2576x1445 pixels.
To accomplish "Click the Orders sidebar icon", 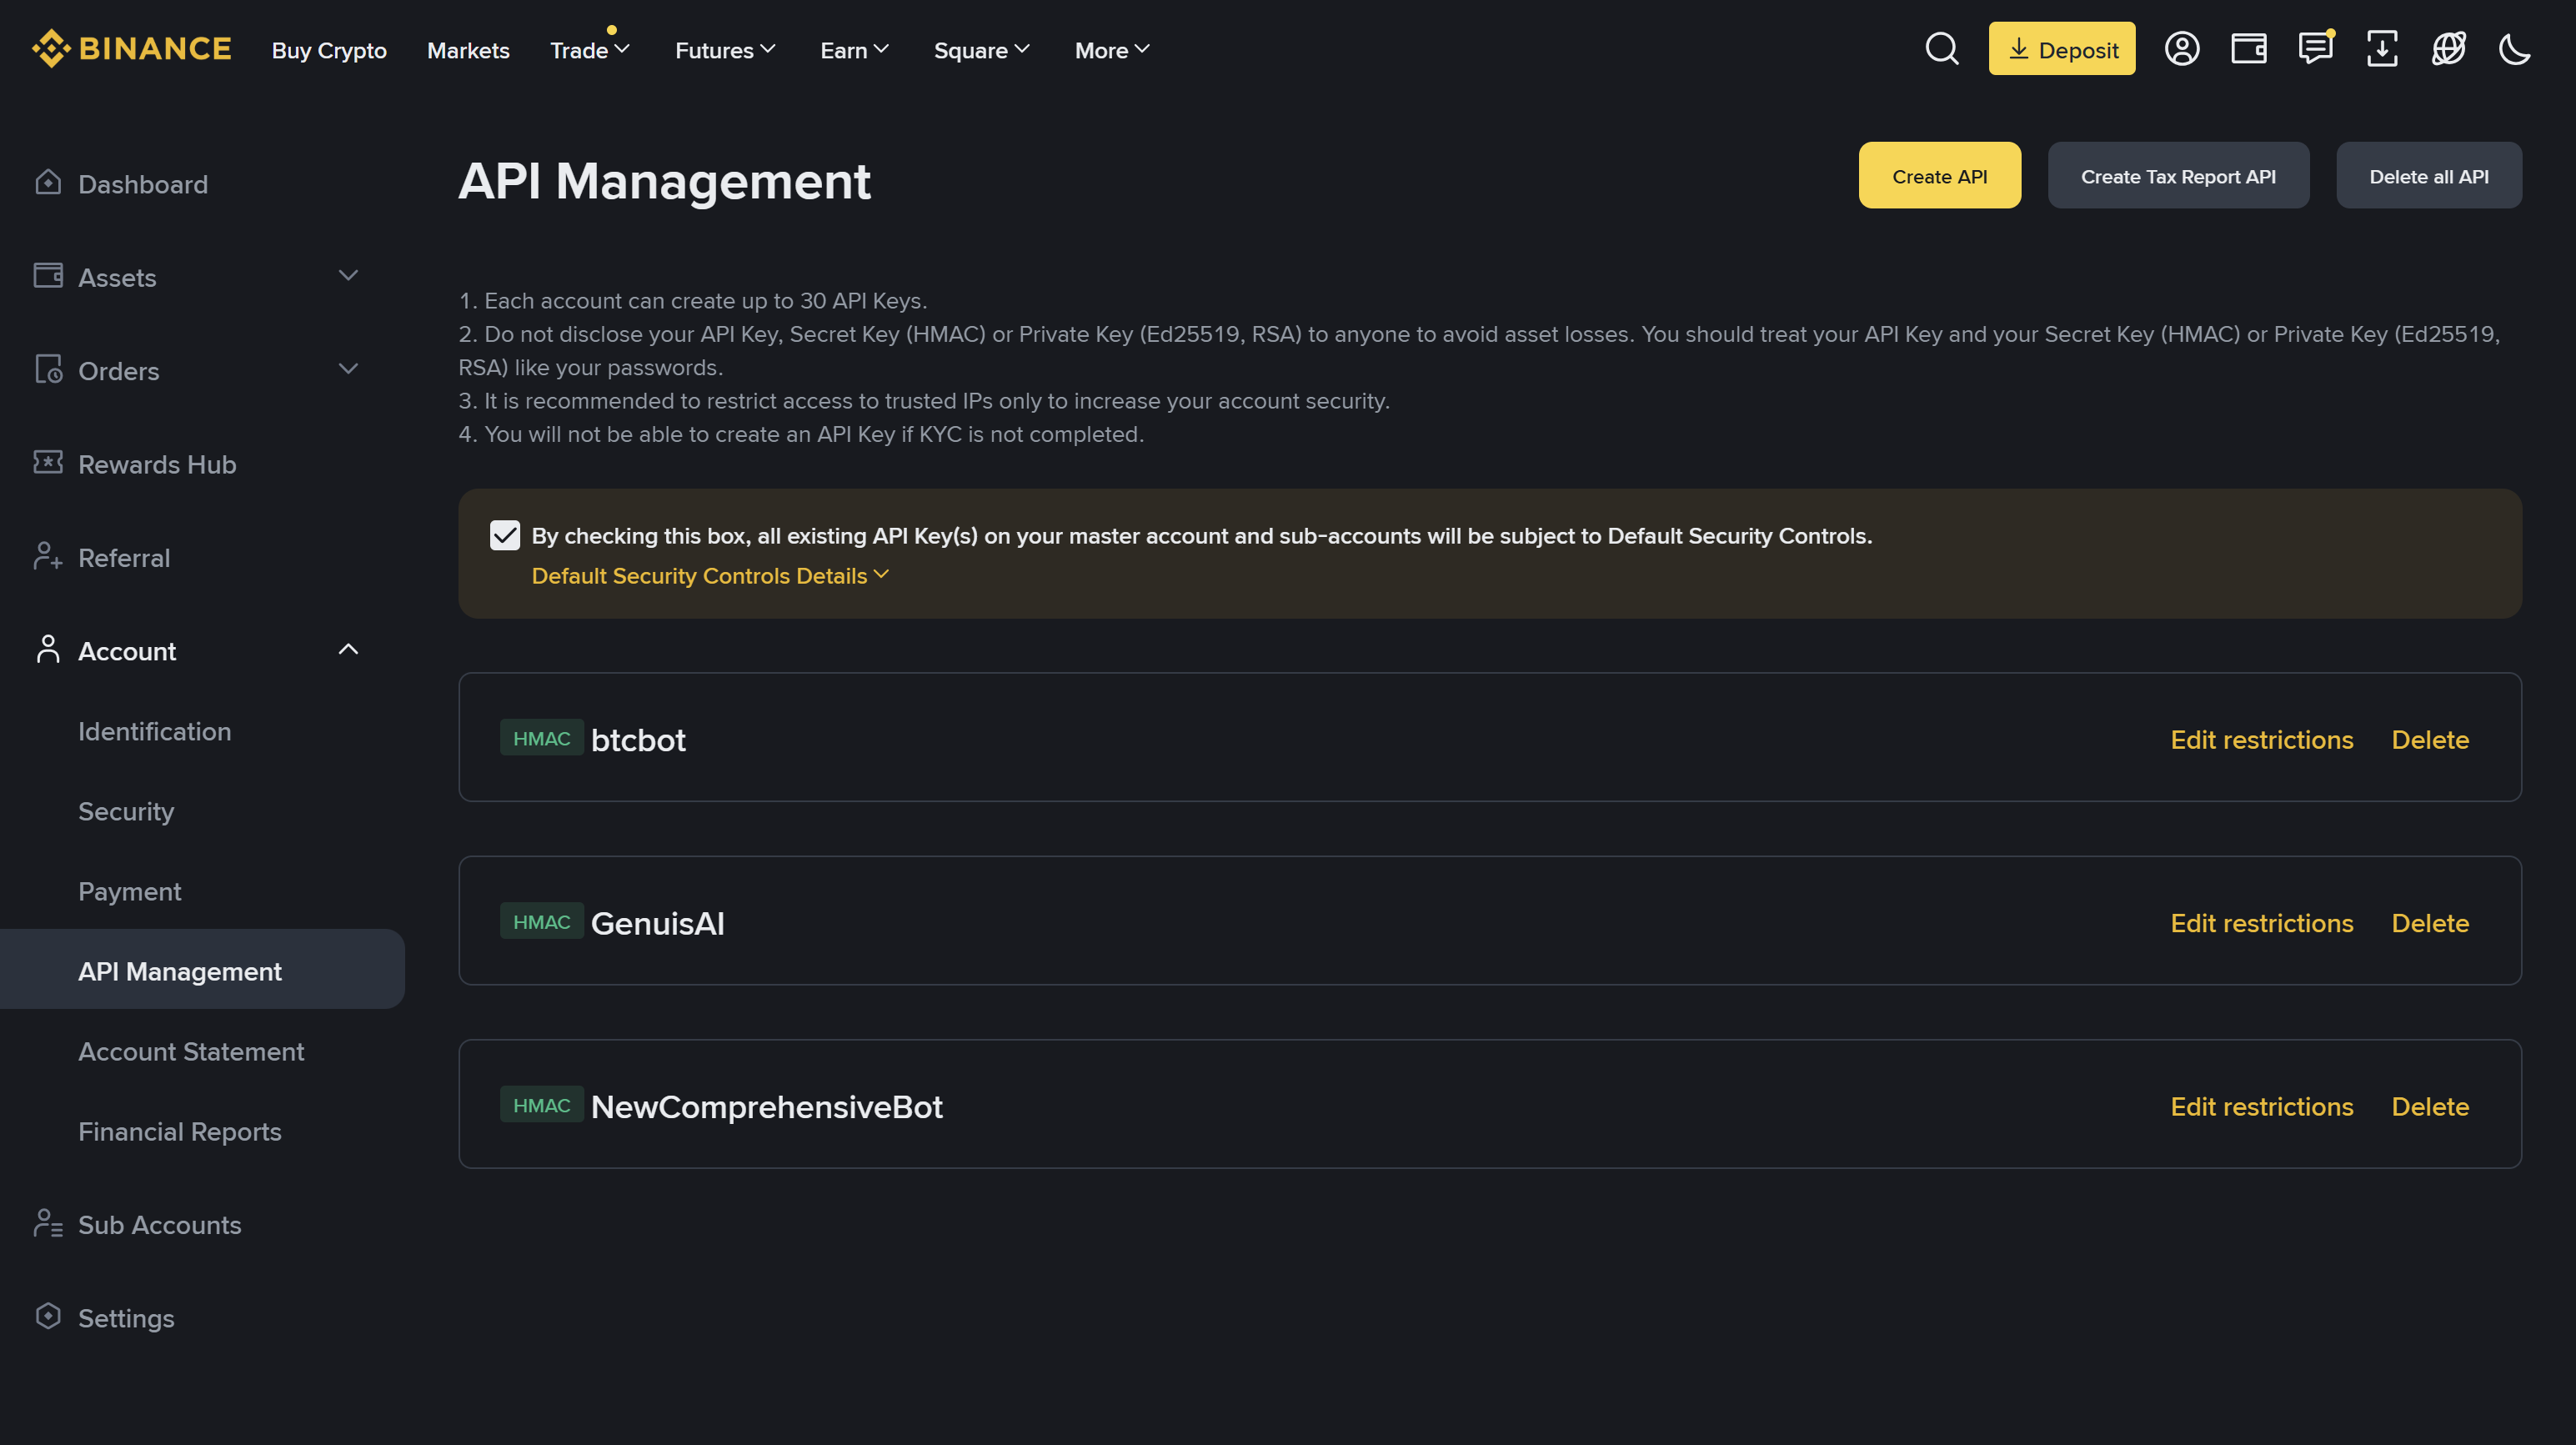I will 48,369.
